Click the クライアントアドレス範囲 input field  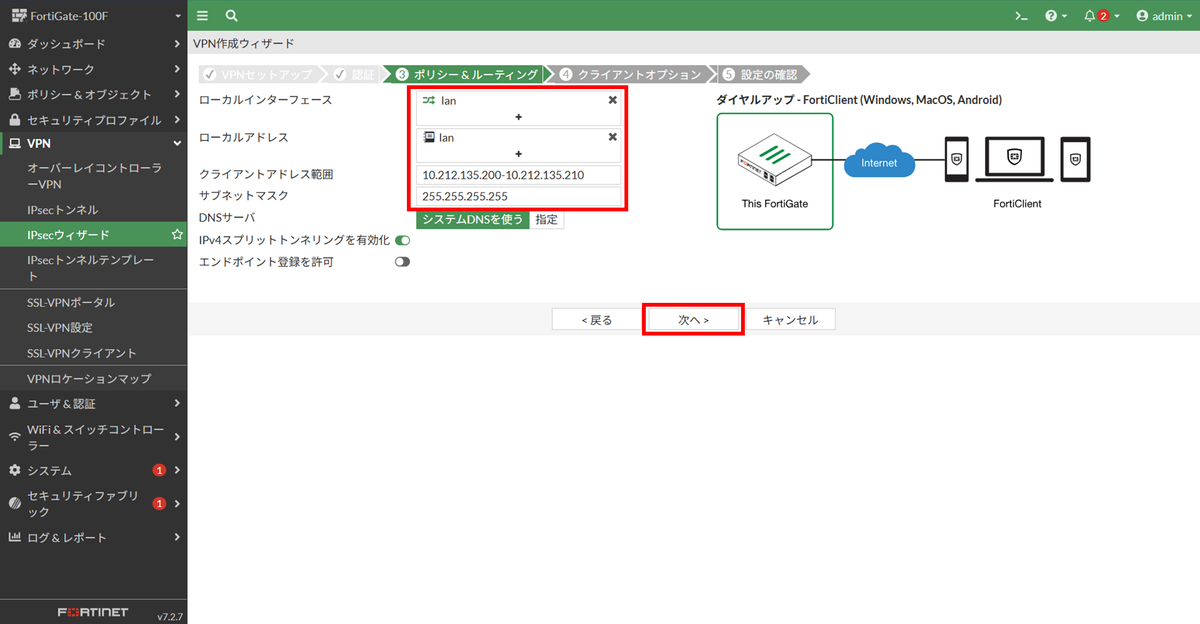click(x=519, y=175)
